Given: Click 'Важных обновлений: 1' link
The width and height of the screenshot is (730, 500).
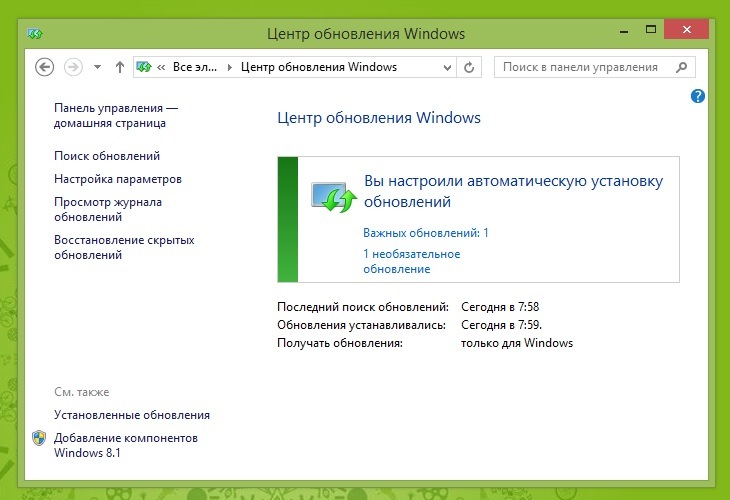Looking at the screenshot, I should 426,233.
